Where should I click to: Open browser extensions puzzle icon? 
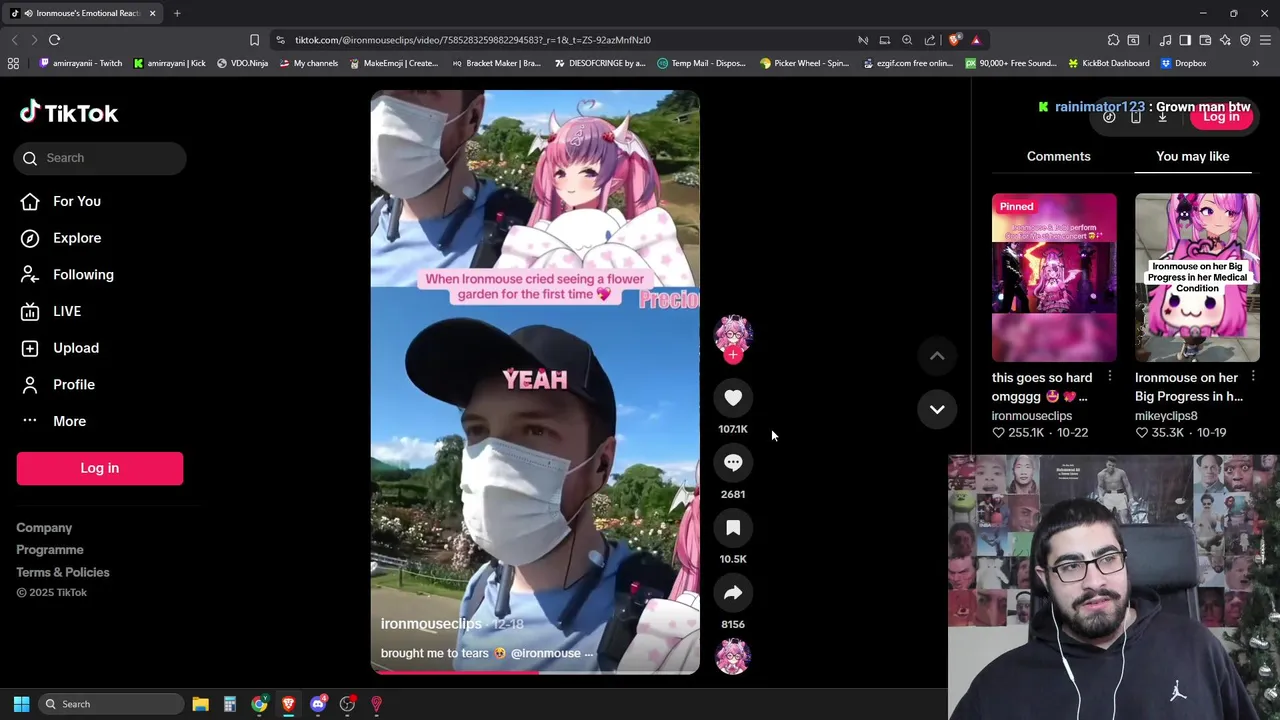pos(1113,40)
